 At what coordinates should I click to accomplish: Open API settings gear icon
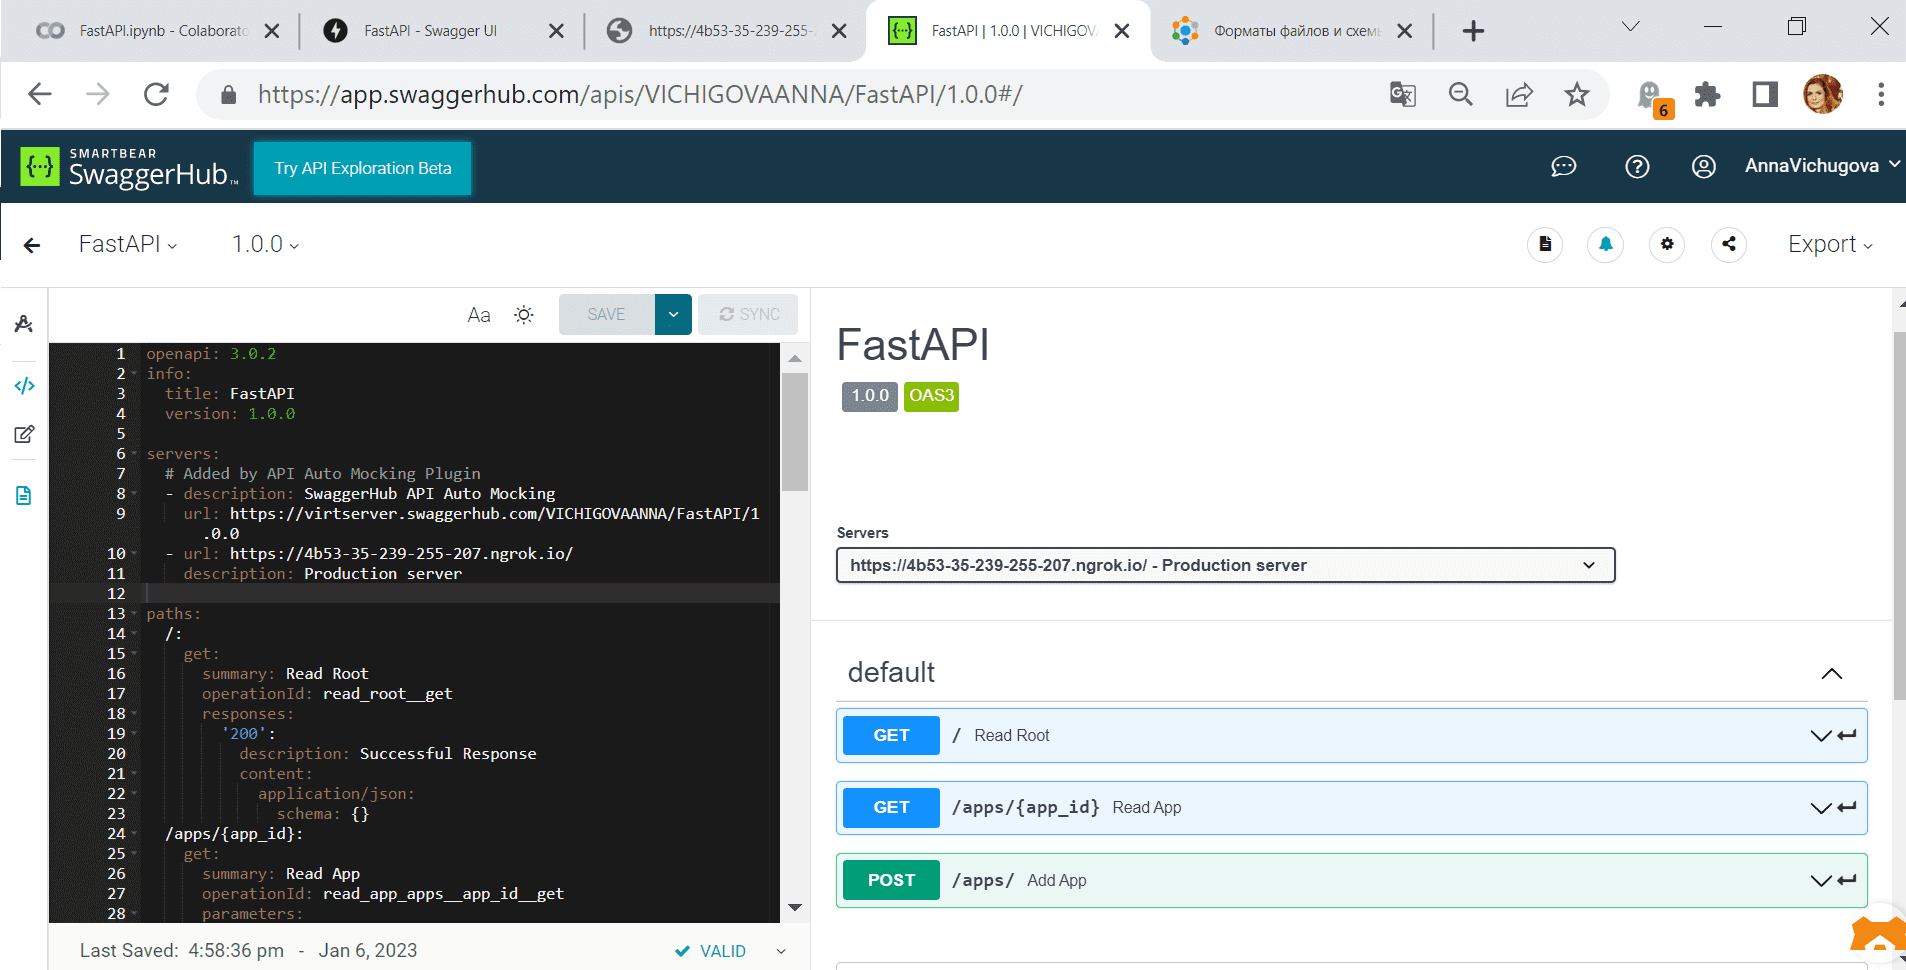click(x=1667, y=244)
